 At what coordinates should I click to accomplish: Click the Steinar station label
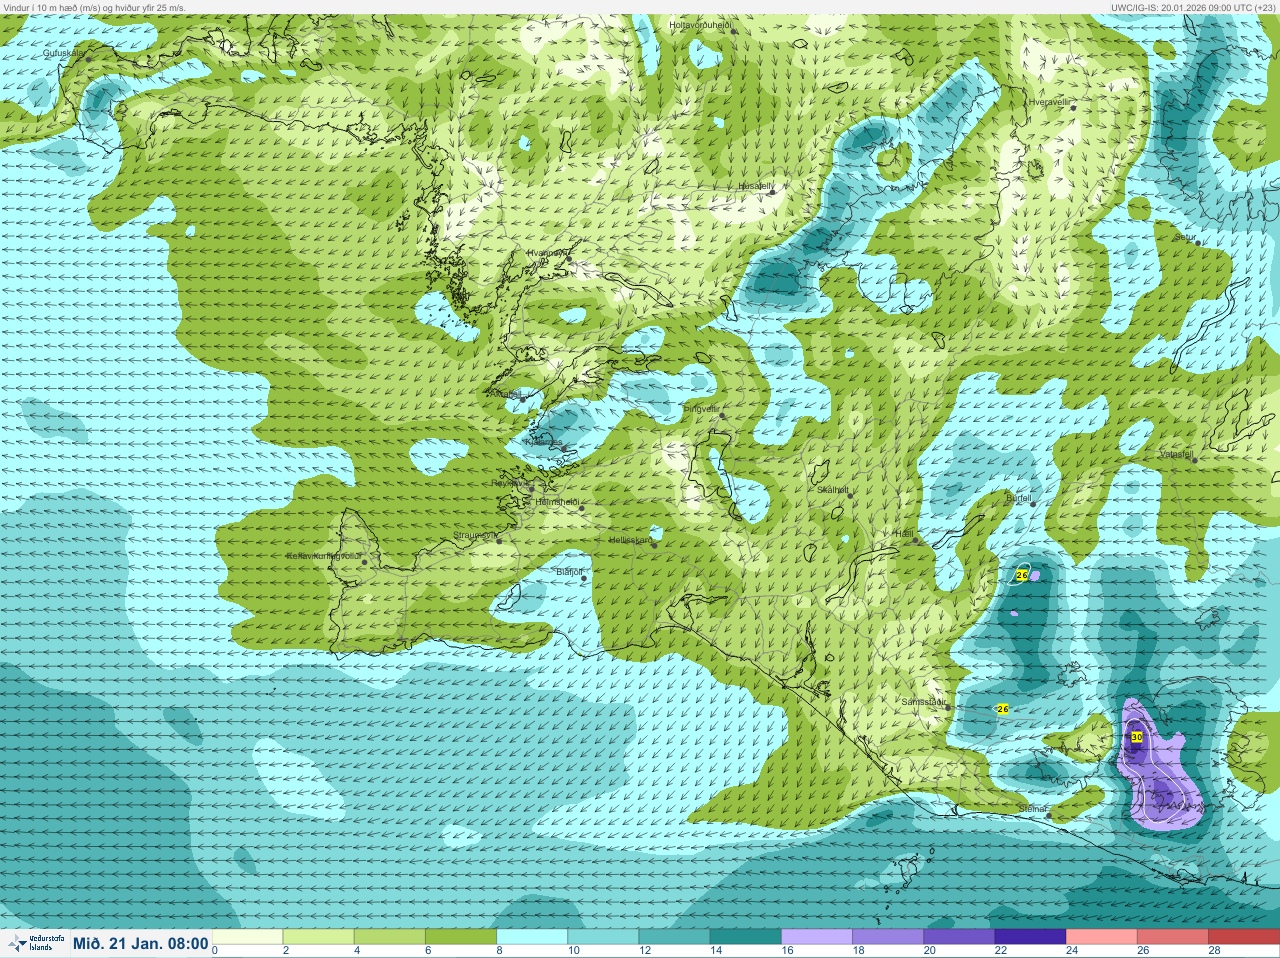[x=1031, y=808]
